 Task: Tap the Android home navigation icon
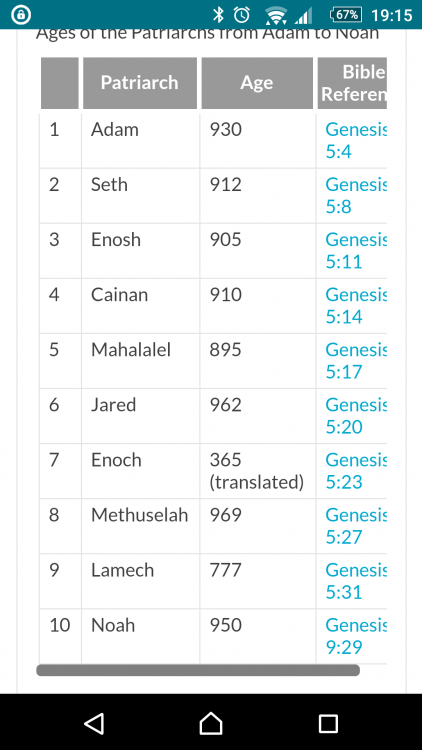coord(211,723)
